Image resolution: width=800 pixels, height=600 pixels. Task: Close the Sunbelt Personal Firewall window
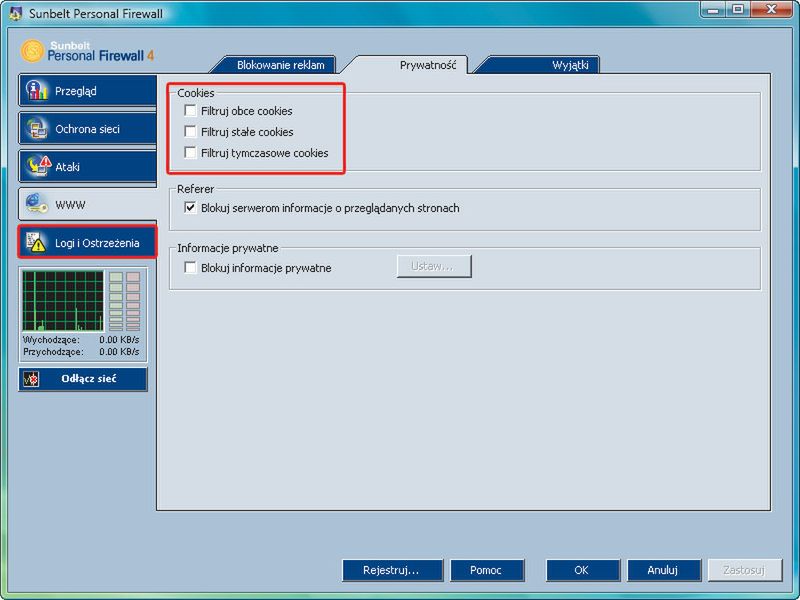click(x=771, y=10)
